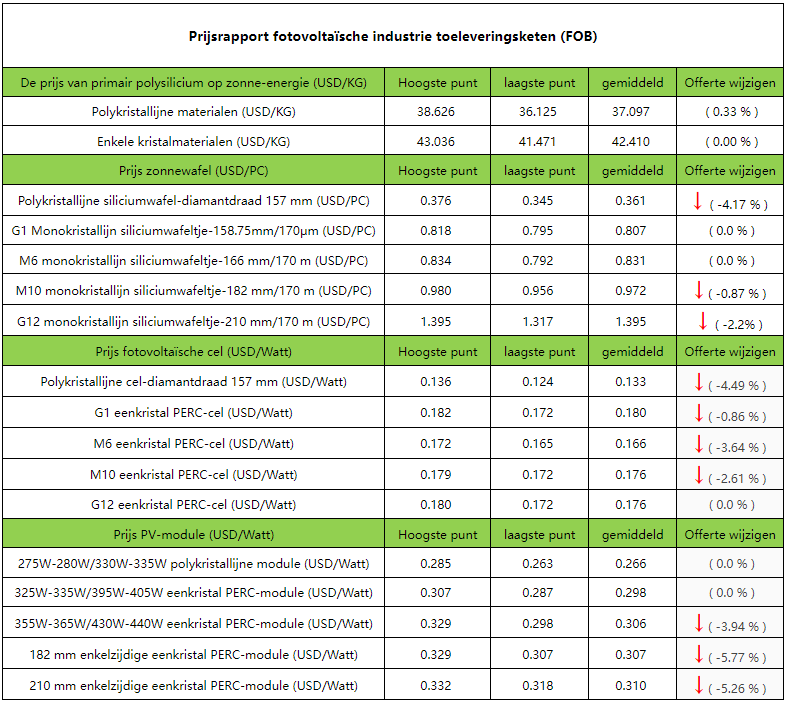The height and width of the screenshot is (703, 789).
Task: Select value 0.818
Action: point(436,231)
